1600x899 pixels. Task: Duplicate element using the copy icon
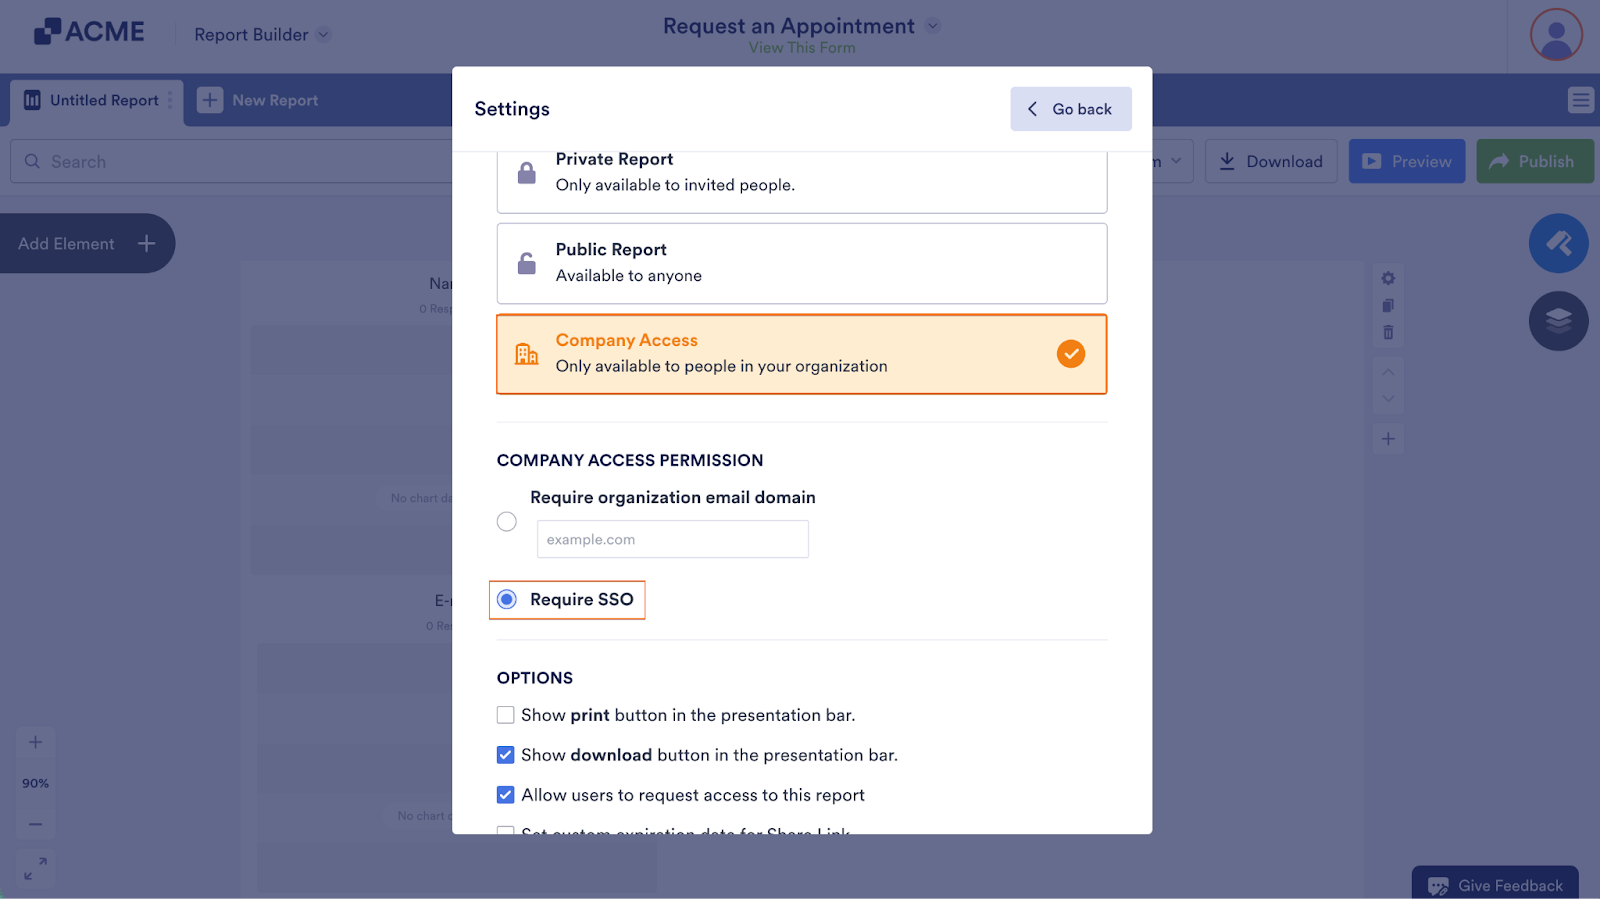1388,306
